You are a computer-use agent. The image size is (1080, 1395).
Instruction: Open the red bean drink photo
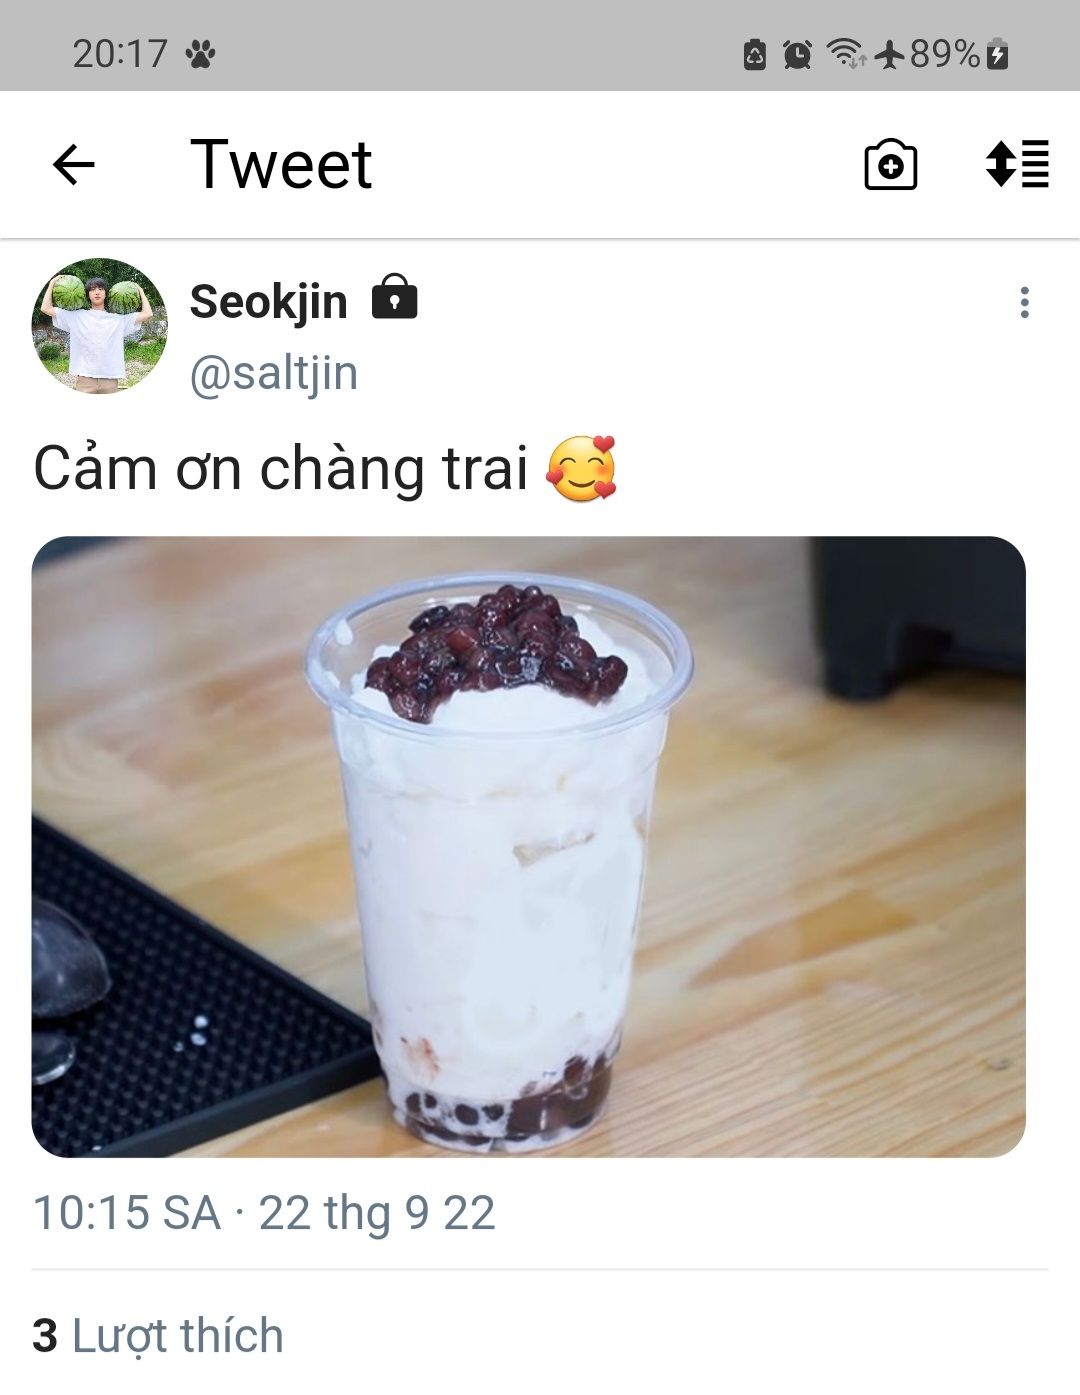click(528, 847)
